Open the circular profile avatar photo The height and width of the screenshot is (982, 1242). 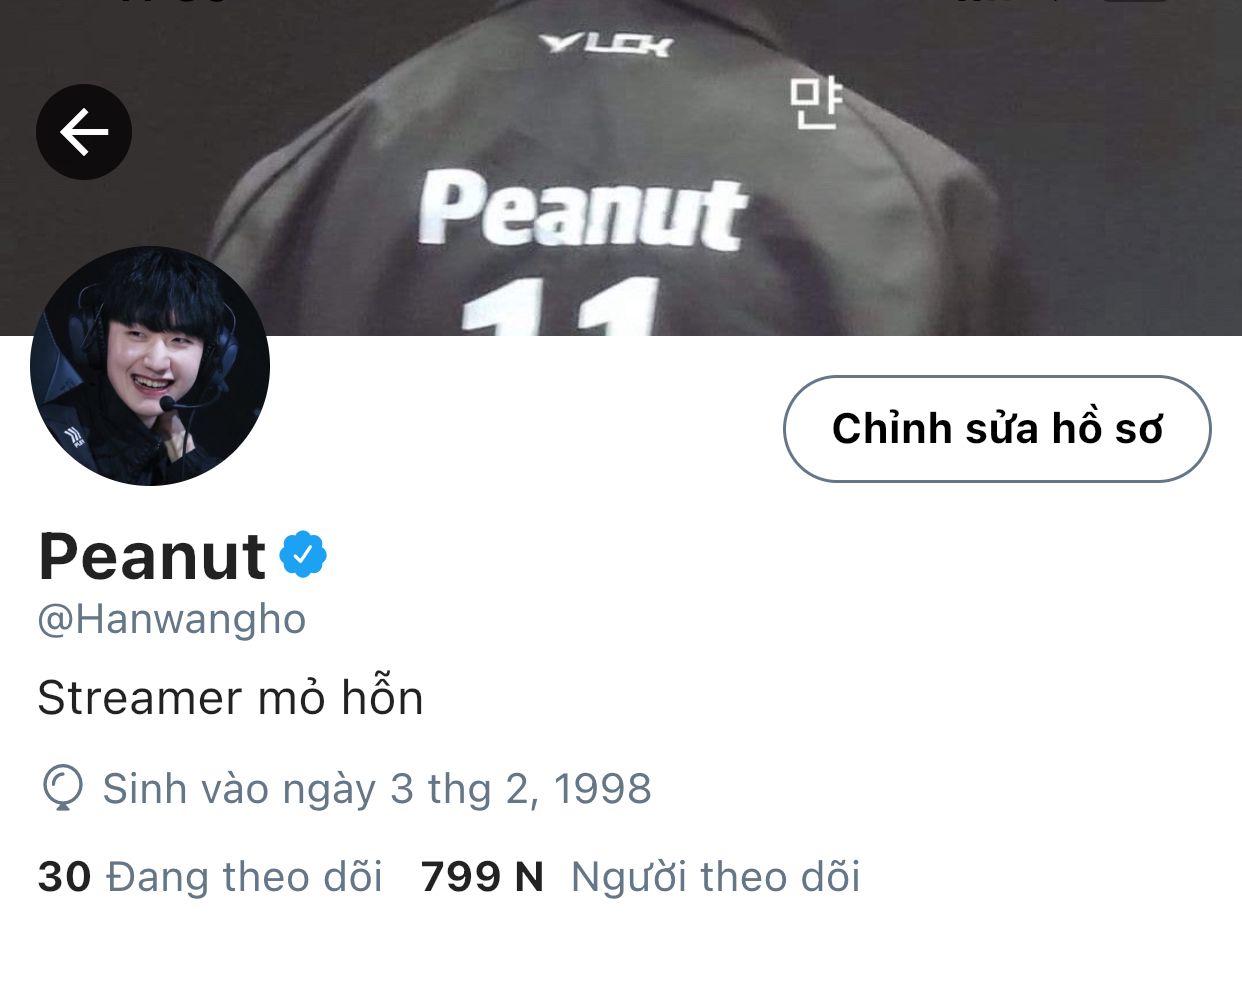[x=150, y=366]
